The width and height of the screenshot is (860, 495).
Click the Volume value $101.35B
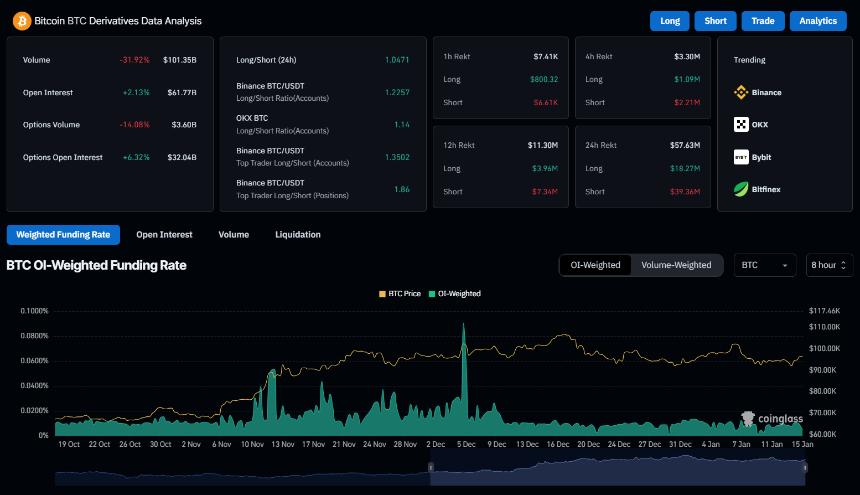point(179,60)
